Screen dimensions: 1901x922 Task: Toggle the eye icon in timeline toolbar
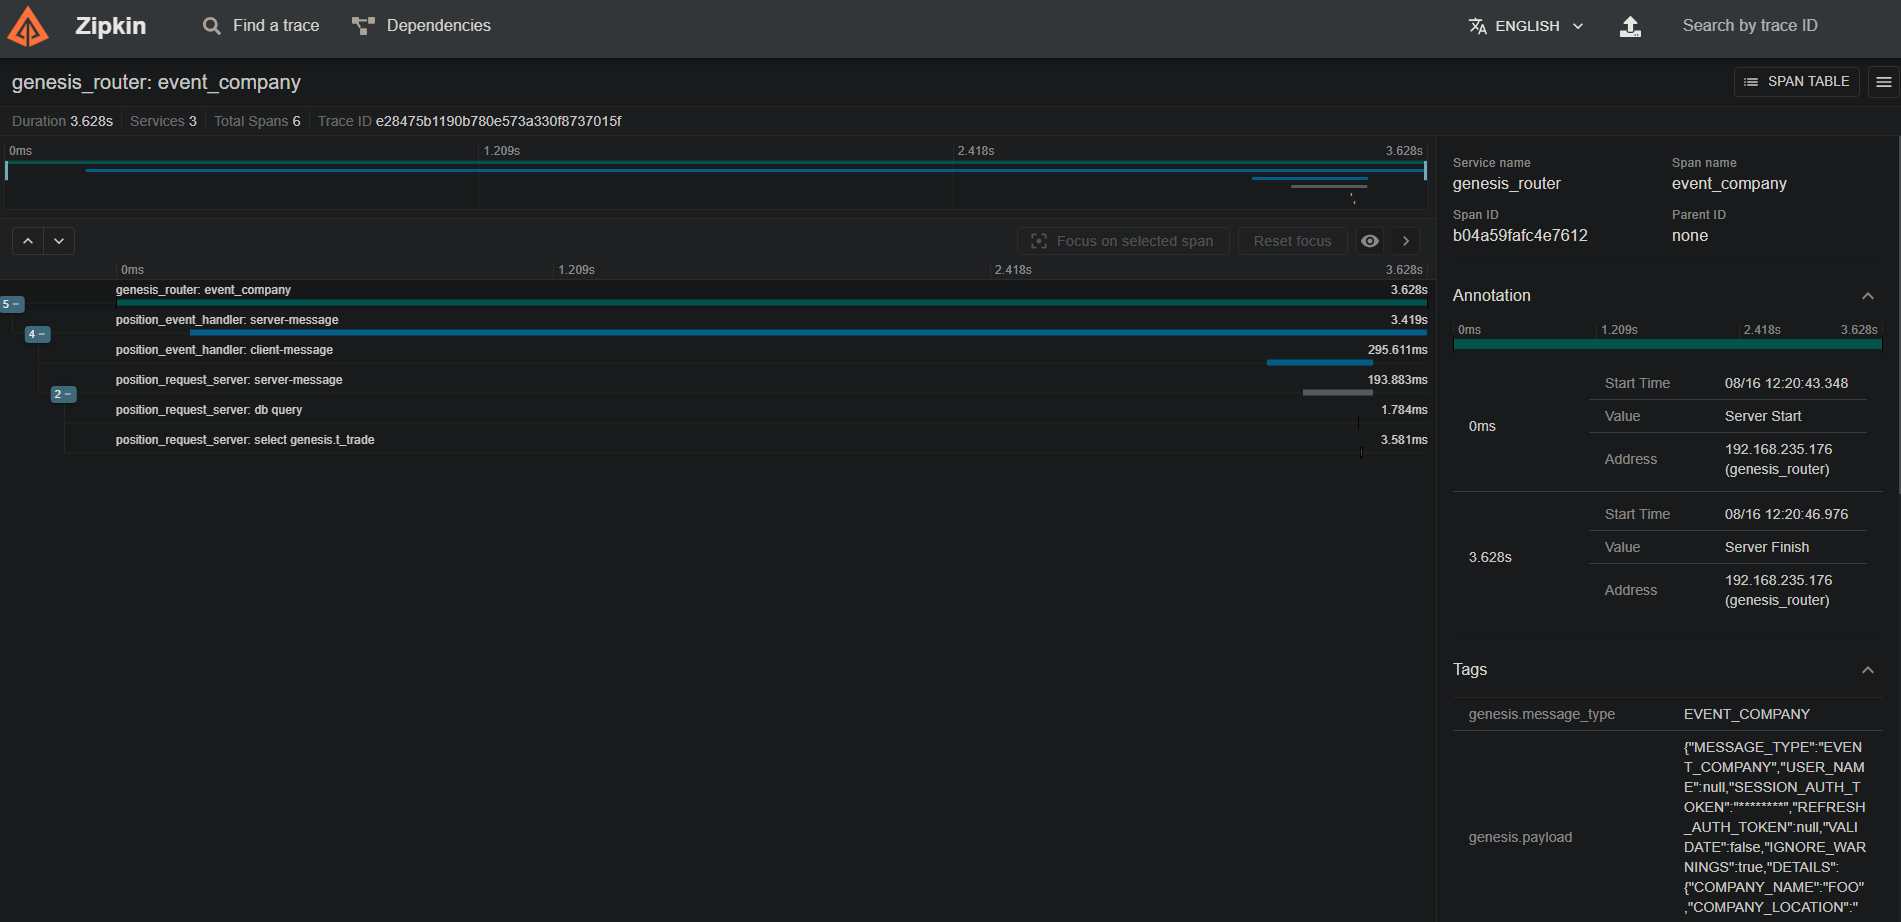[1370, 241]
